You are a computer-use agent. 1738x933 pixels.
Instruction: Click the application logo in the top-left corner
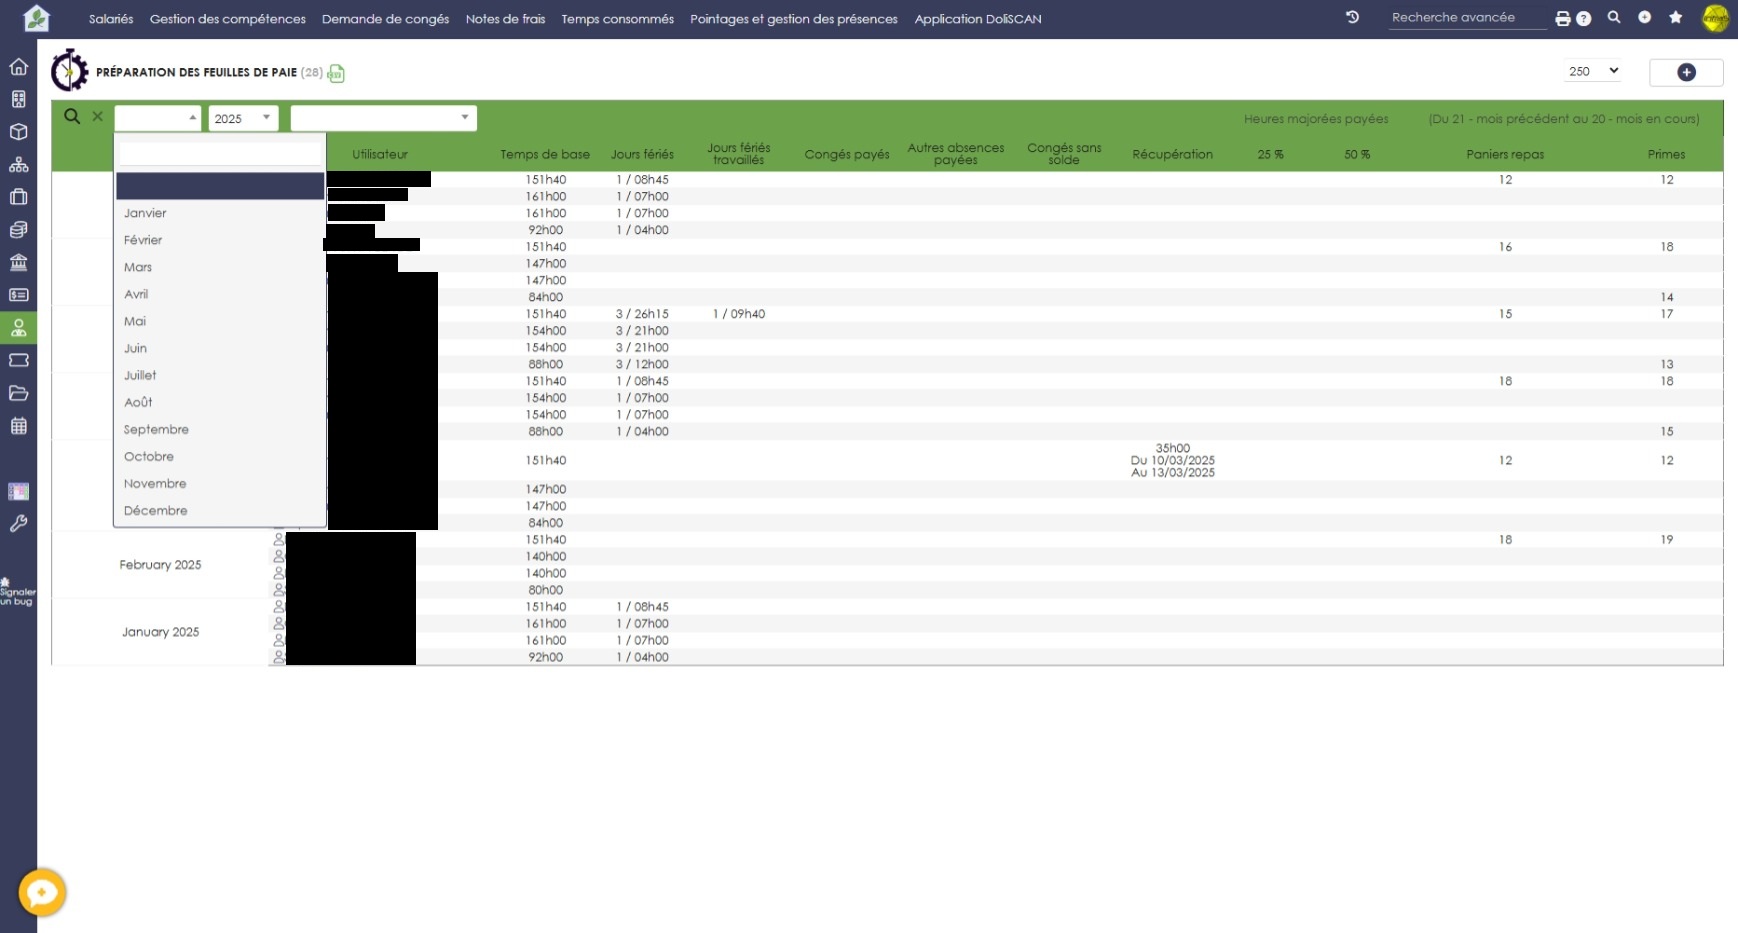(x=36, y=18)
